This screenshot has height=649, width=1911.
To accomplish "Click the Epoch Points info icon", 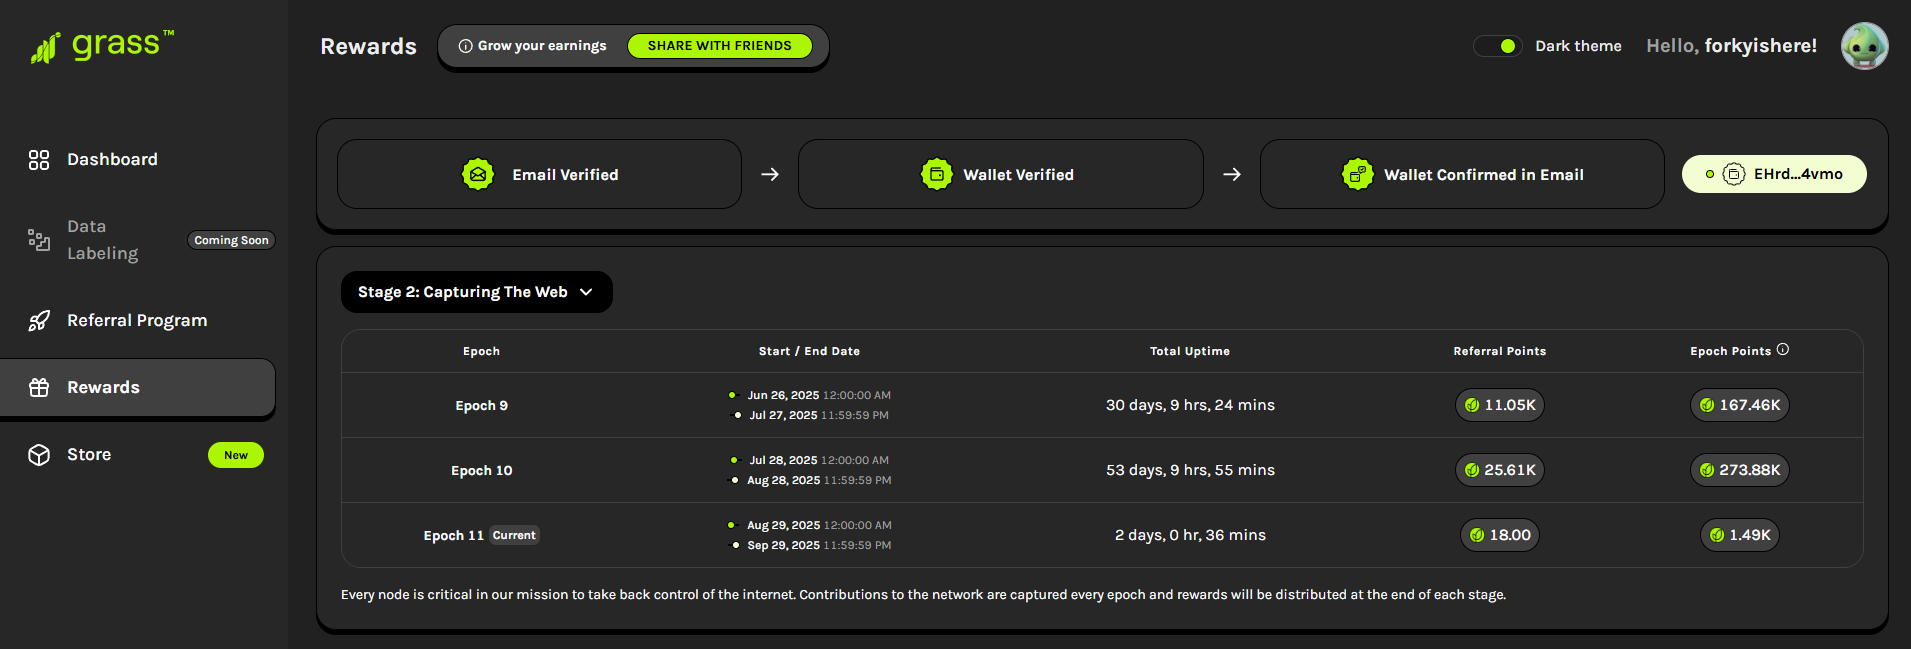I will click(x=1783, y=350).
